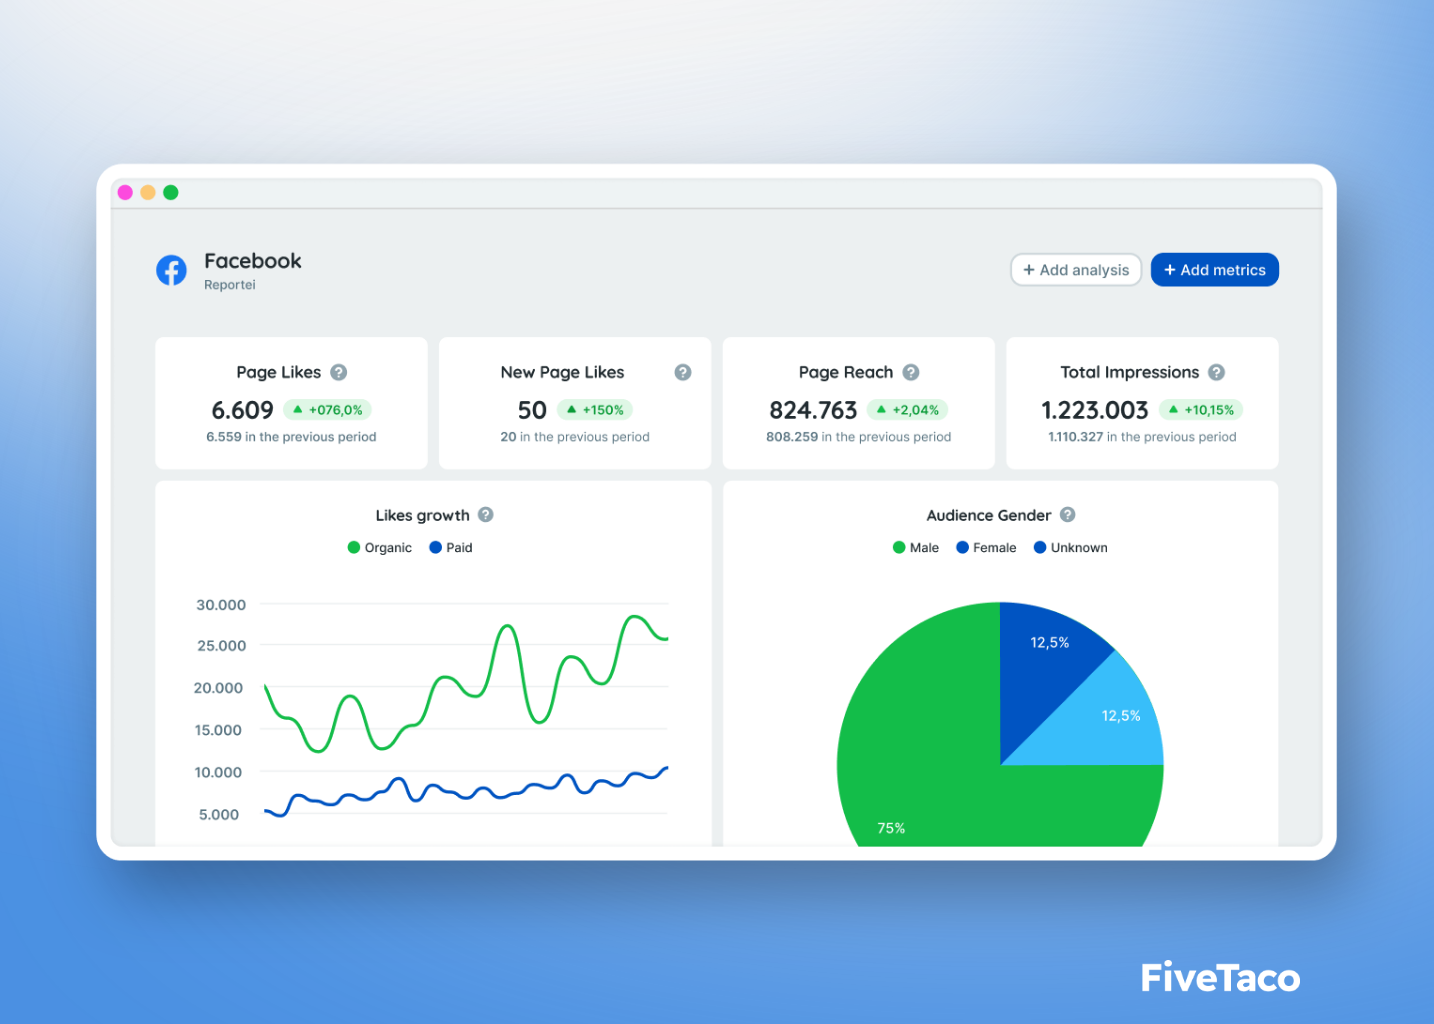1434x1024 pixels.
Task: Click the green window maximize dot
Action: click(171, 192)
